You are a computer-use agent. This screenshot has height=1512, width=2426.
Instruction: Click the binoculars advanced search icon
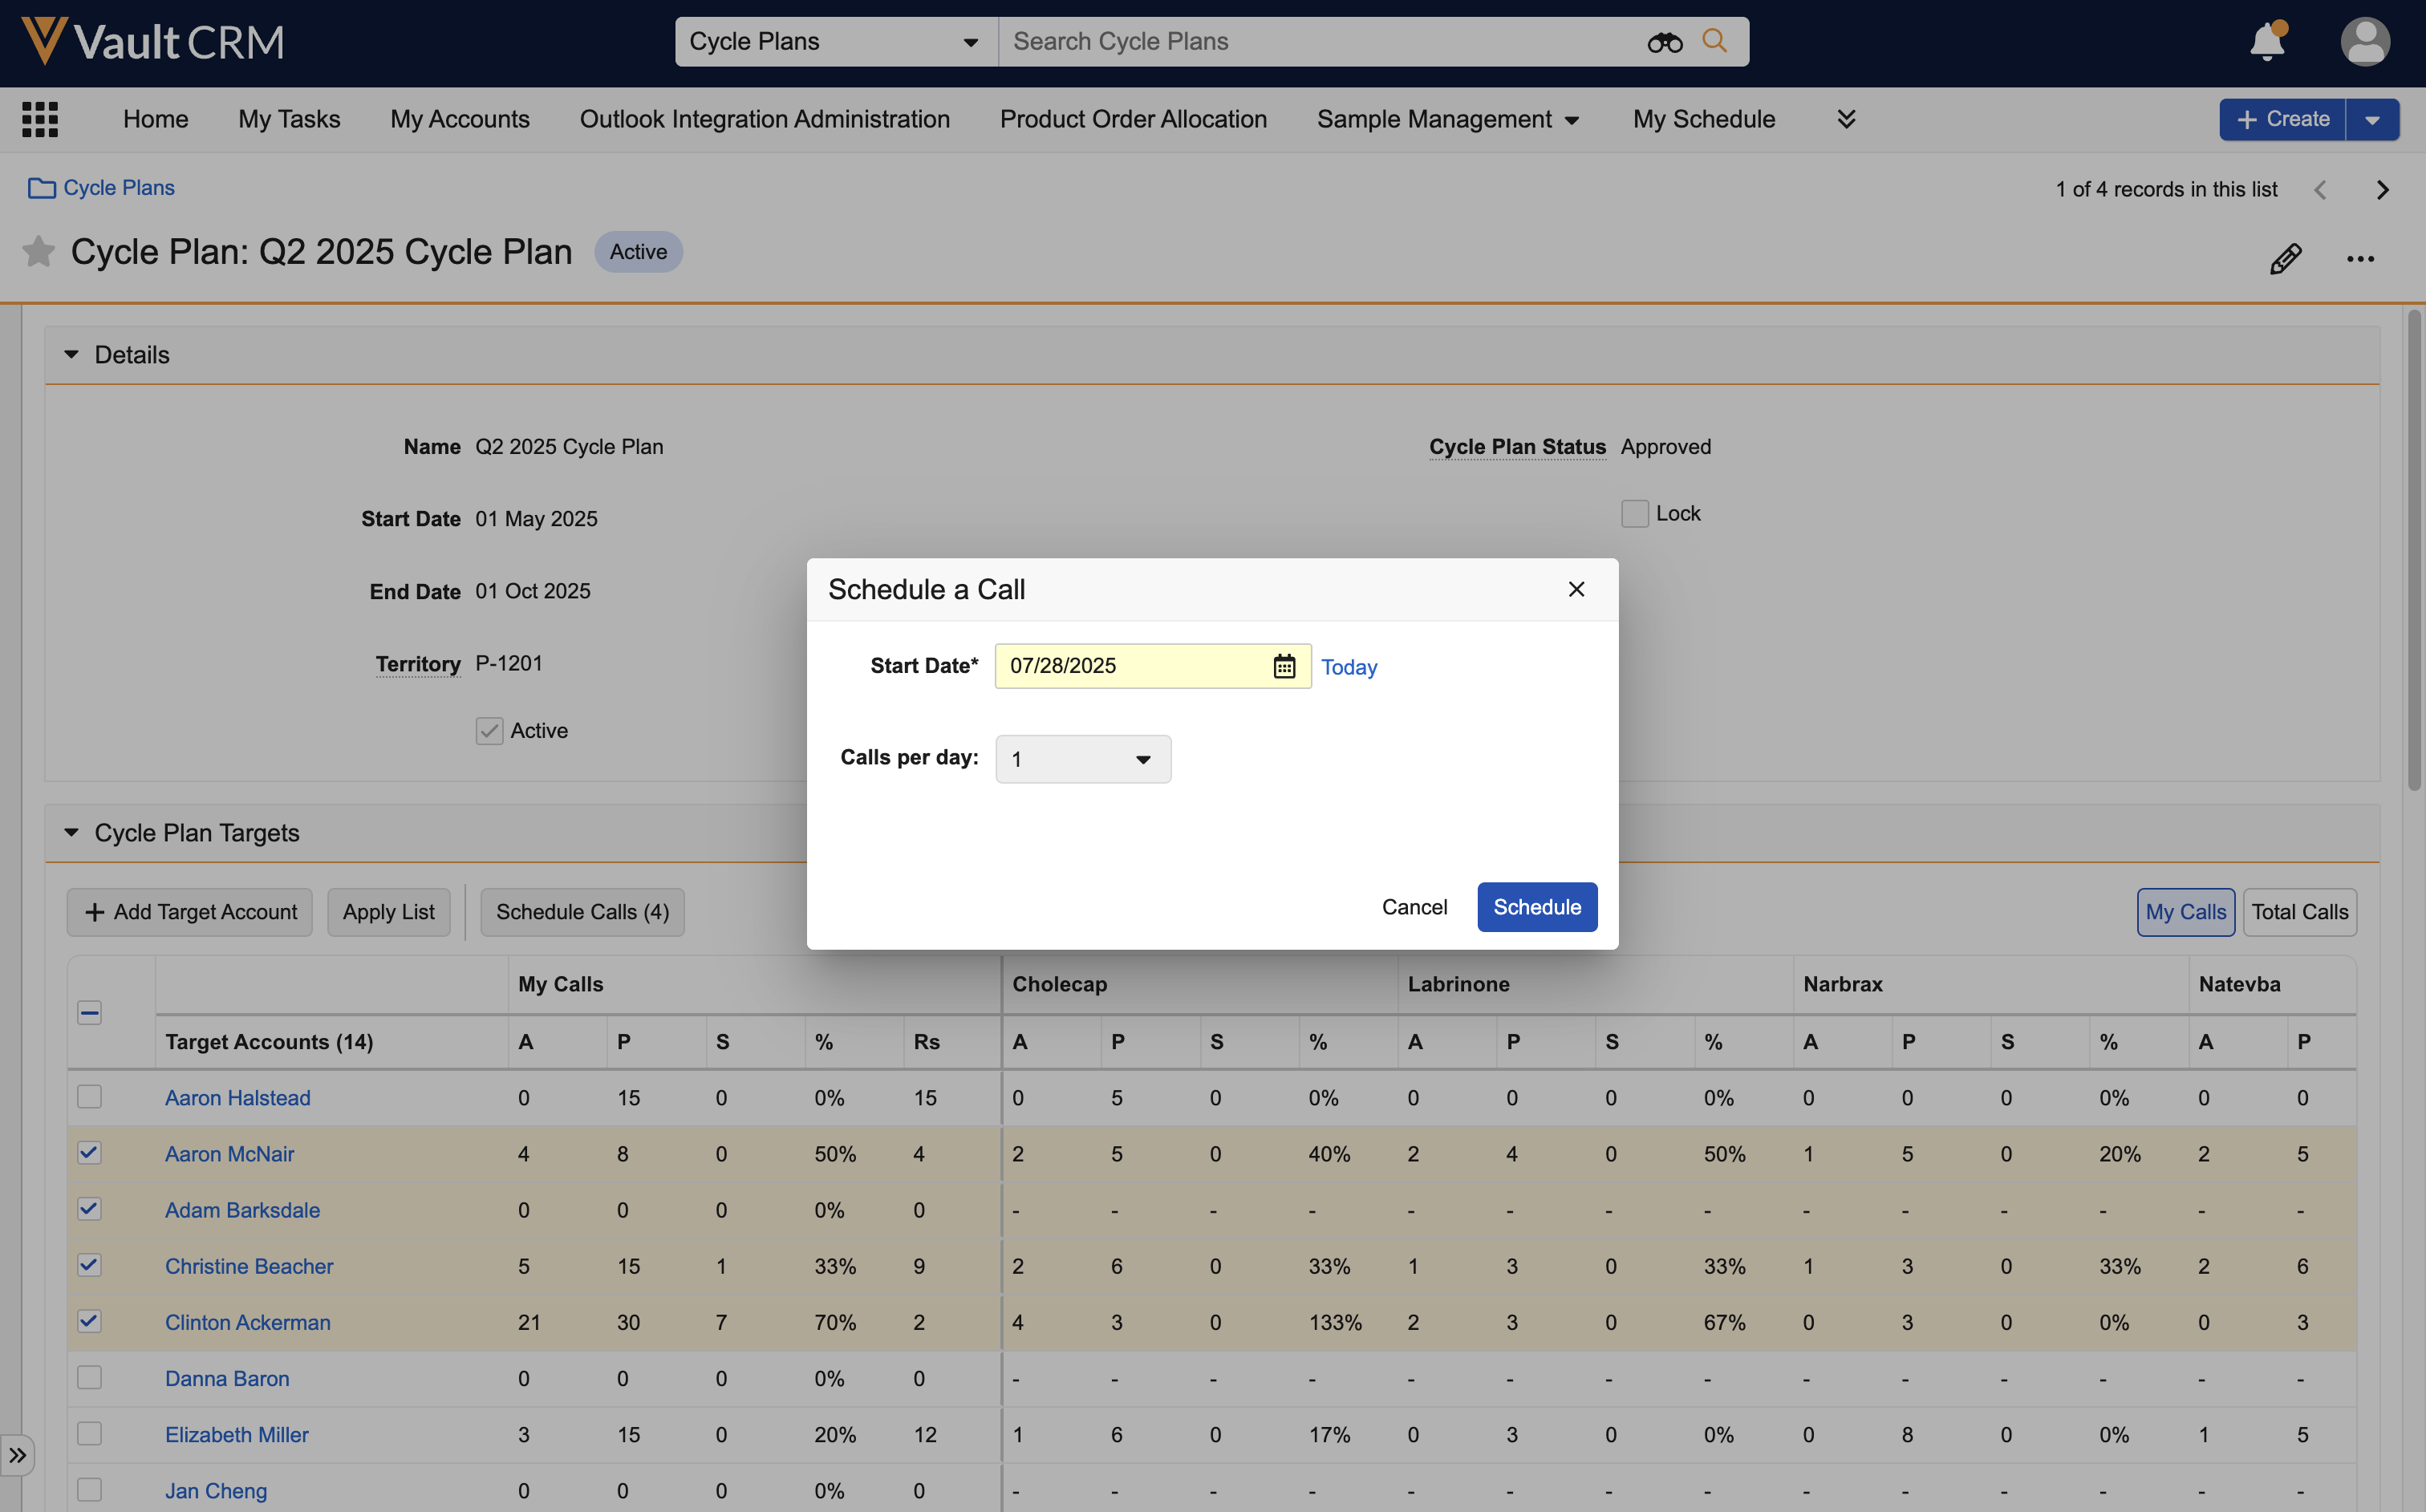point(1664,42)
